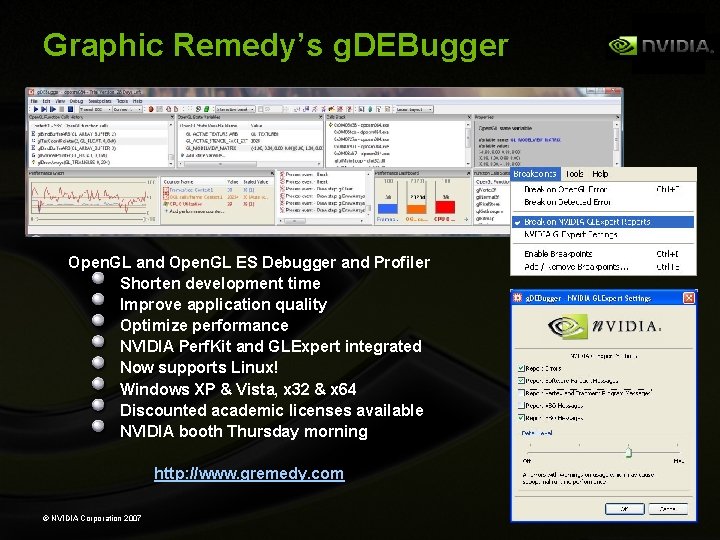Click the Calls Stack vertical scrollbar
Viewport: 720px width, 540px height.
[468, 143]
